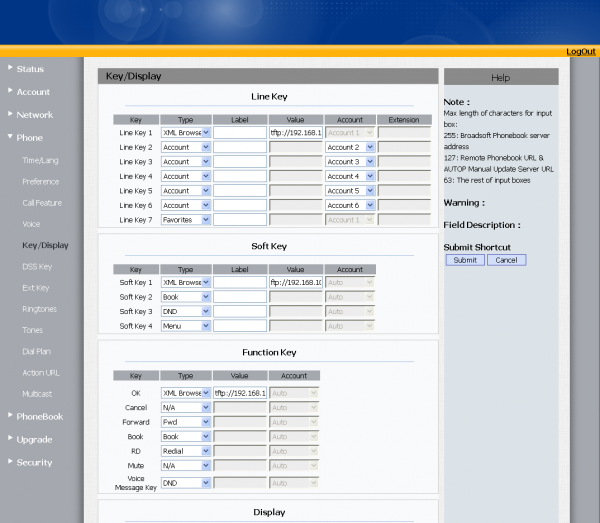Collapse the Phone menu section
Image resolution: width=600 pixels, height=523 pixels.
[x=29, y=138]
